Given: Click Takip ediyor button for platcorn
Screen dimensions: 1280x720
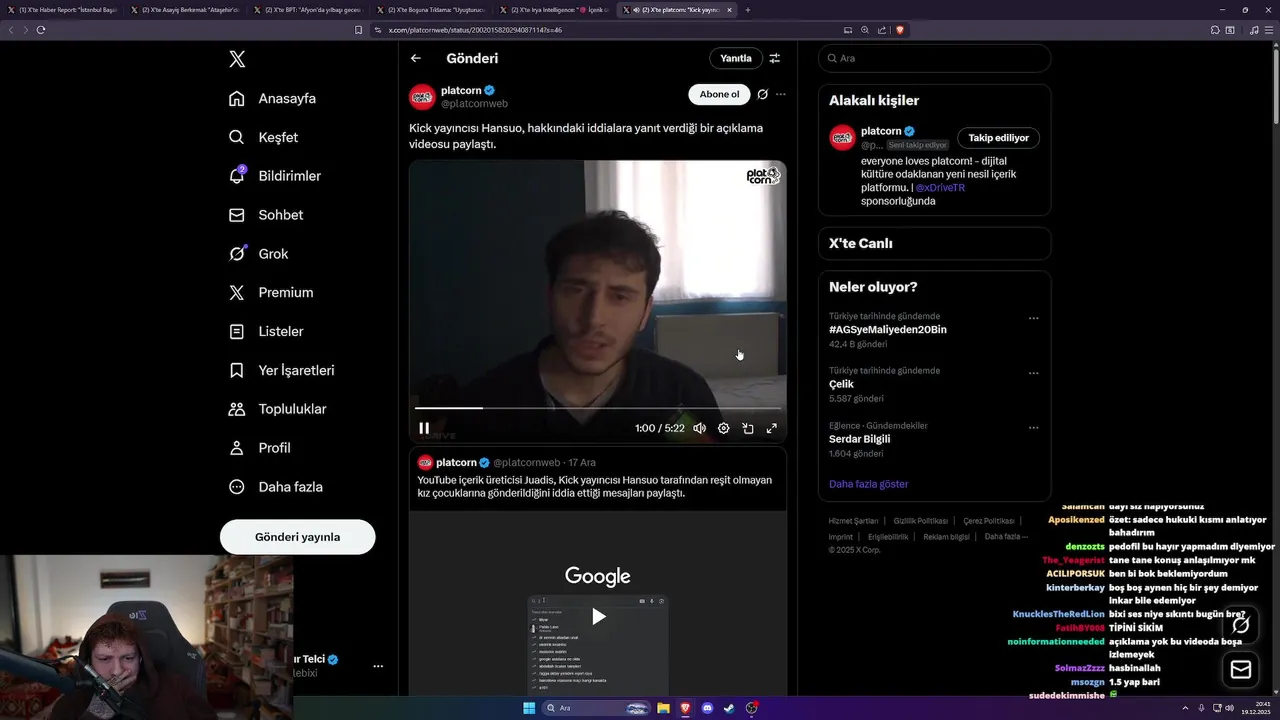Looking at the screenshot, I should point(998,138).
